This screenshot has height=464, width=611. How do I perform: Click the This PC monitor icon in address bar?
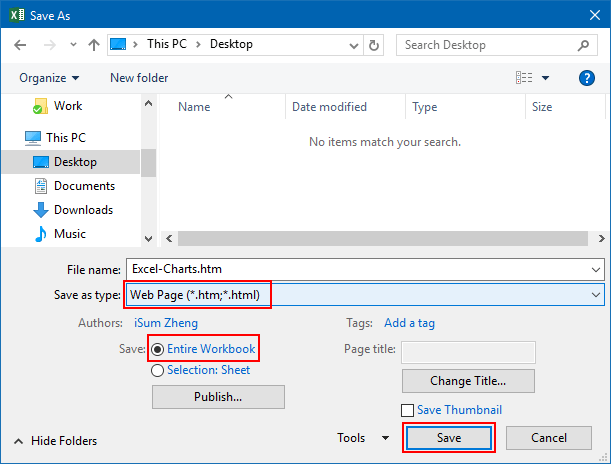coord(118,44)
